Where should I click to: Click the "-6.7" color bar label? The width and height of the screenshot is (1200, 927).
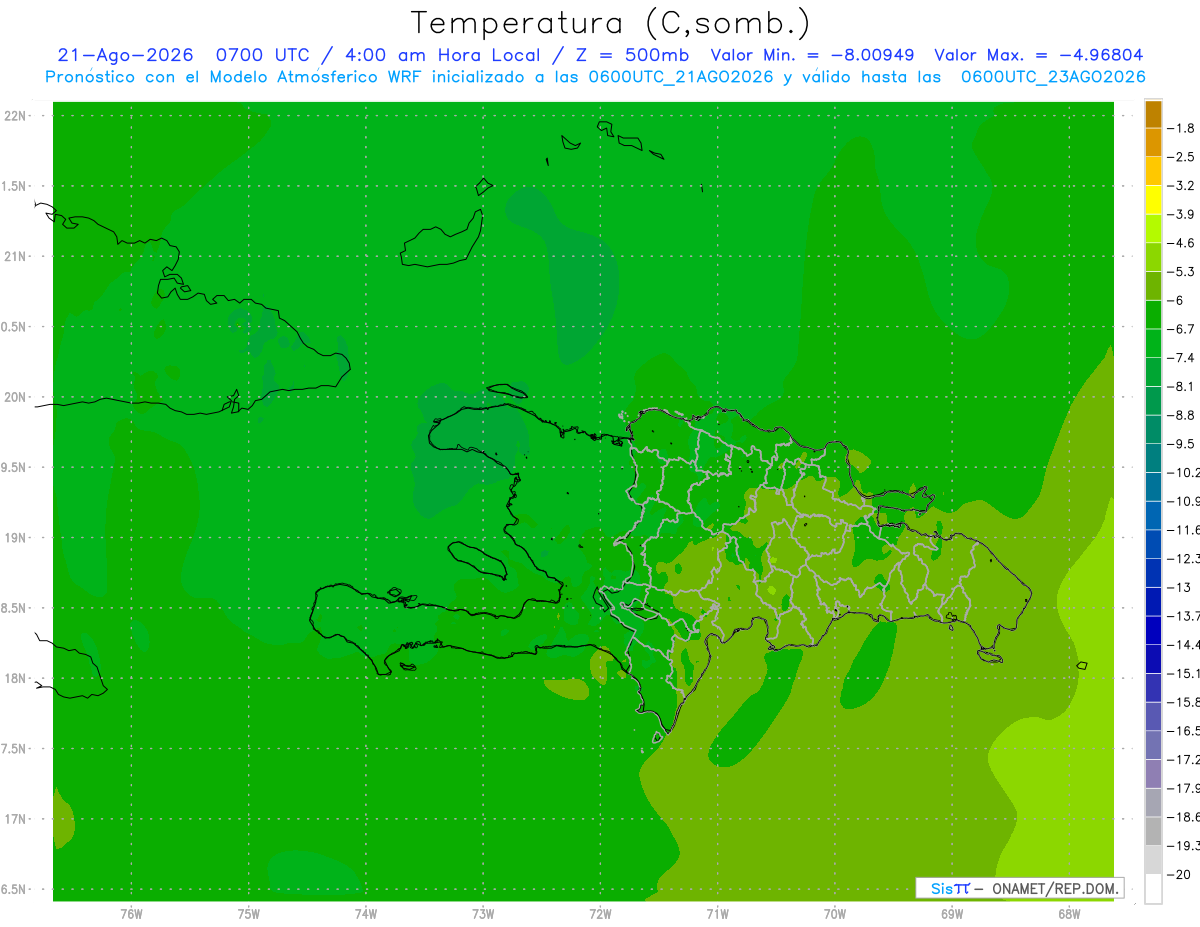tap(1181, 329)
